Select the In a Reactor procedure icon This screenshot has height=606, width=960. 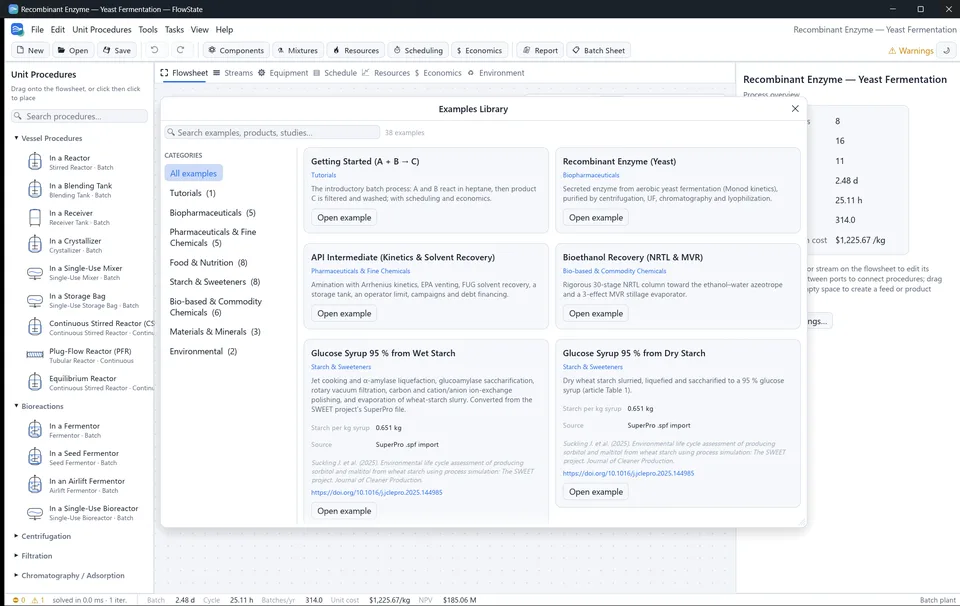tap(35, 162)
